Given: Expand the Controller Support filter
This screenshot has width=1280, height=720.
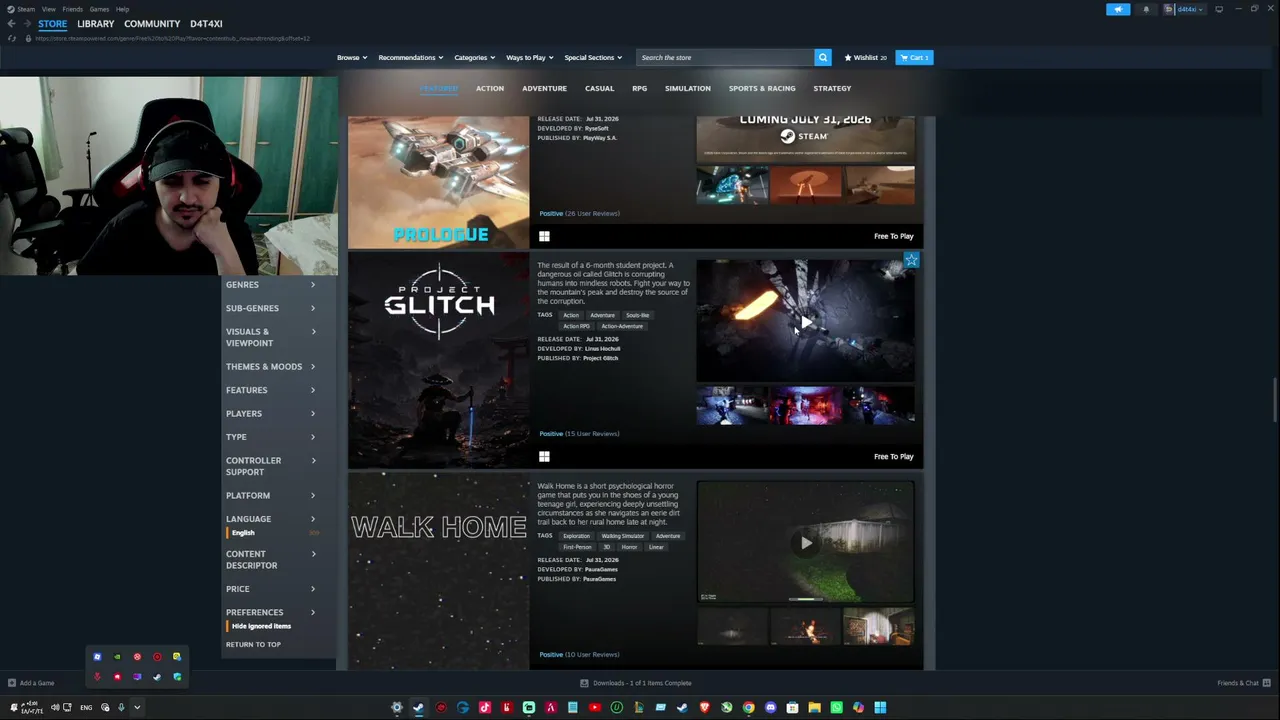Looking at the screenshot, I should pyautogui.click(x=271, y=466).
